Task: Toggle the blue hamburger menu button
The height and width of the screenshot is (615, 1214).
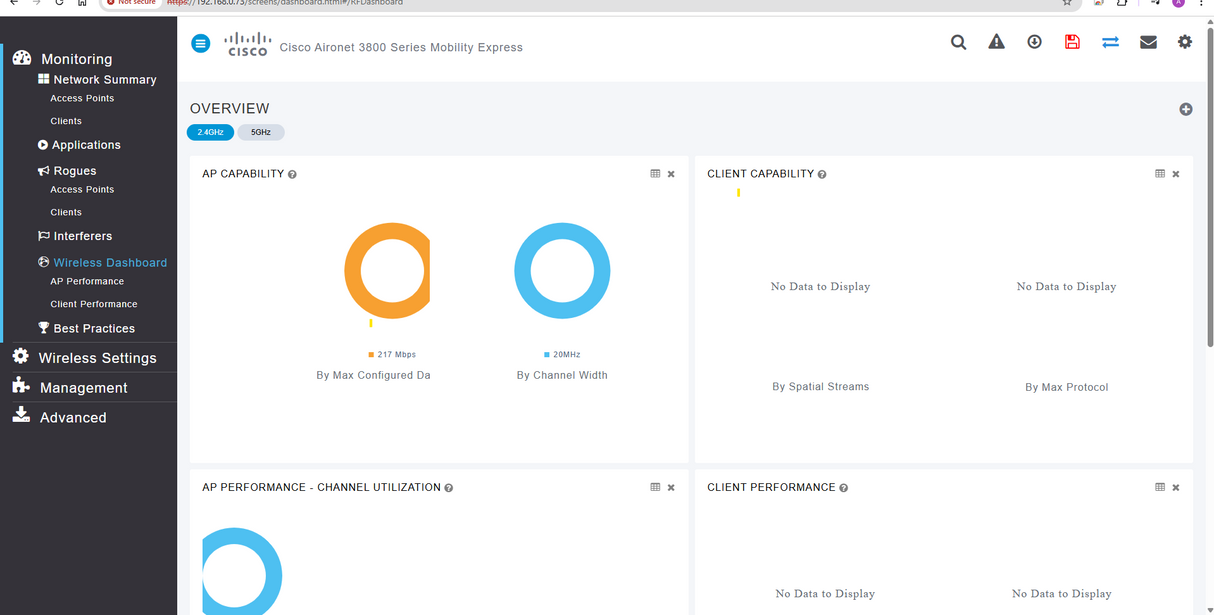Action: point(201,43)
